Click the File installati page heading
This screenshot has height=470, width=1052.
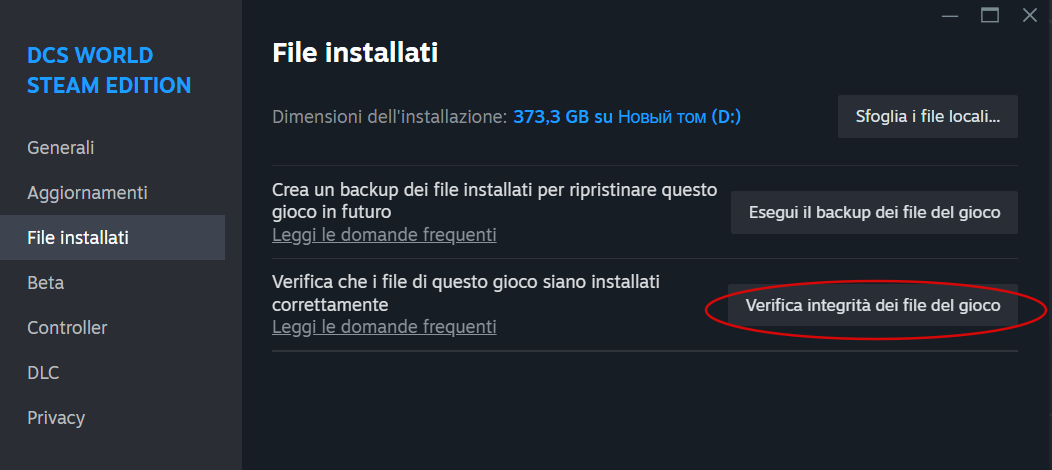click(x=355, y=53)
